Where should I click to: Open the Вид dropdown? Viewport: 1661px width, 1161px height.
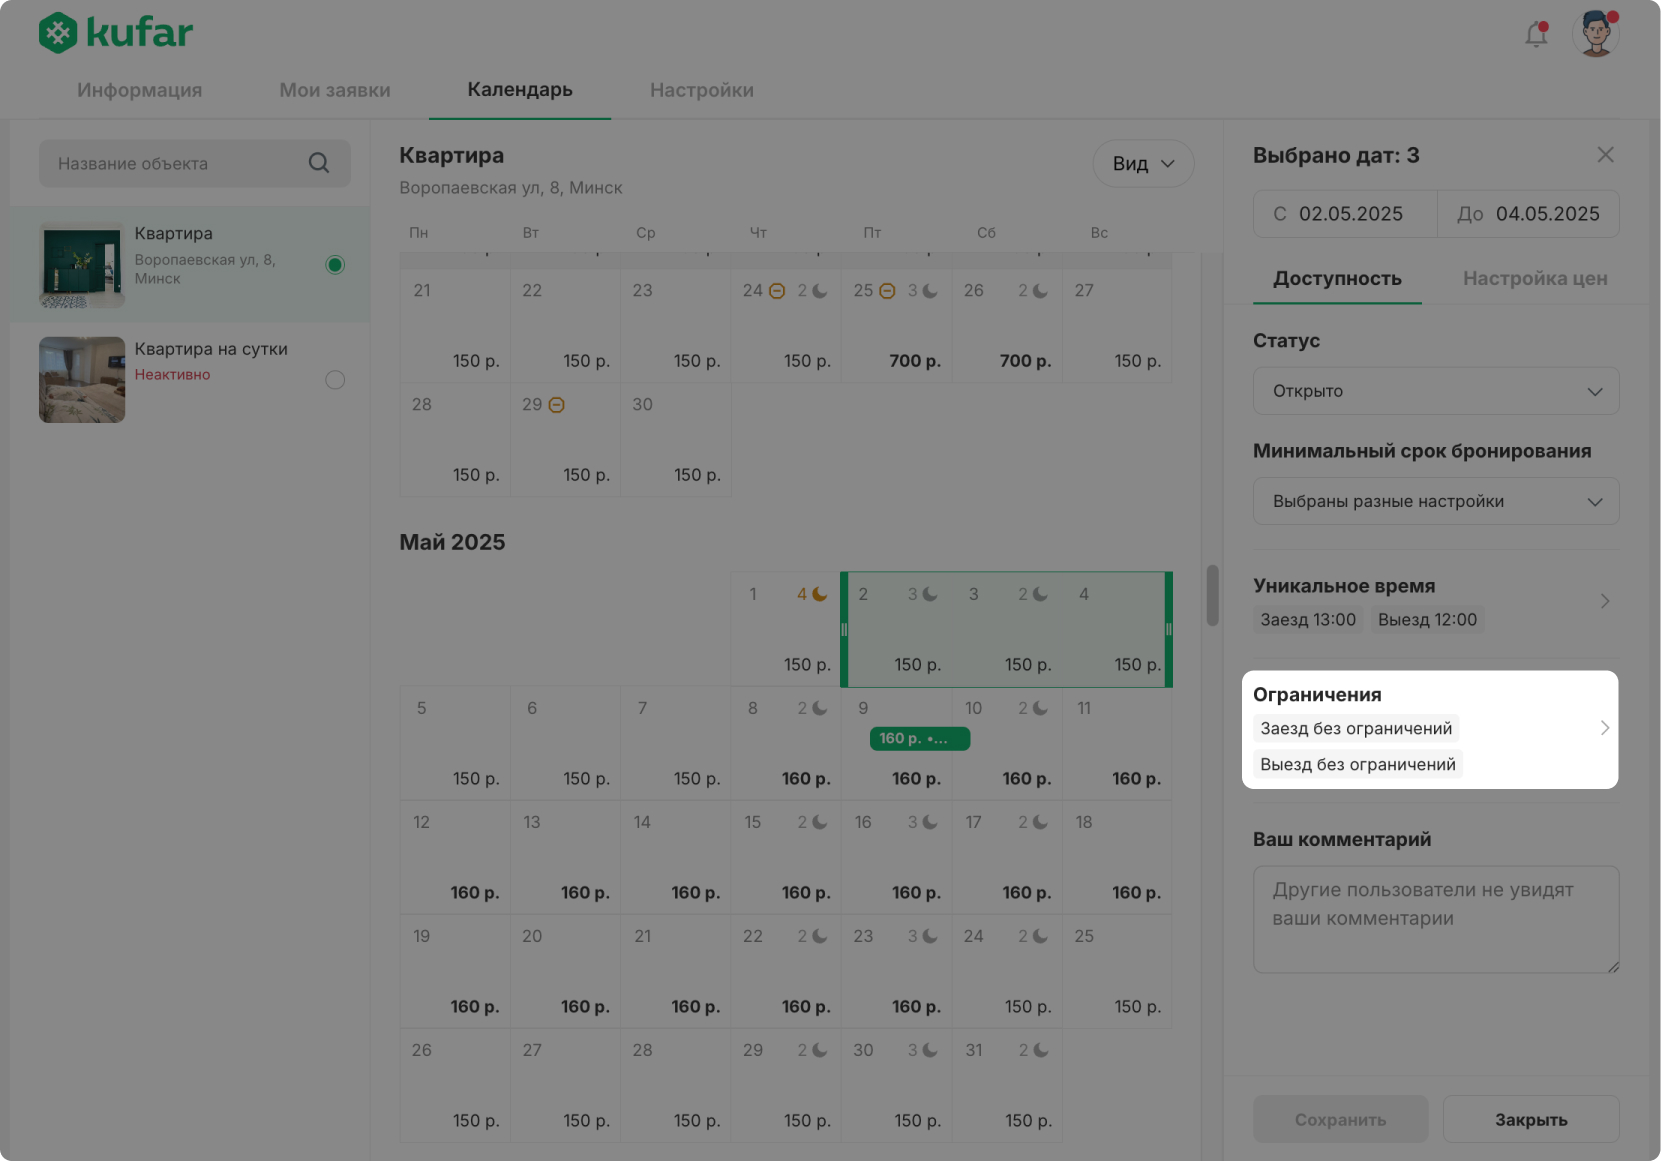click(x=1143, y=164)
